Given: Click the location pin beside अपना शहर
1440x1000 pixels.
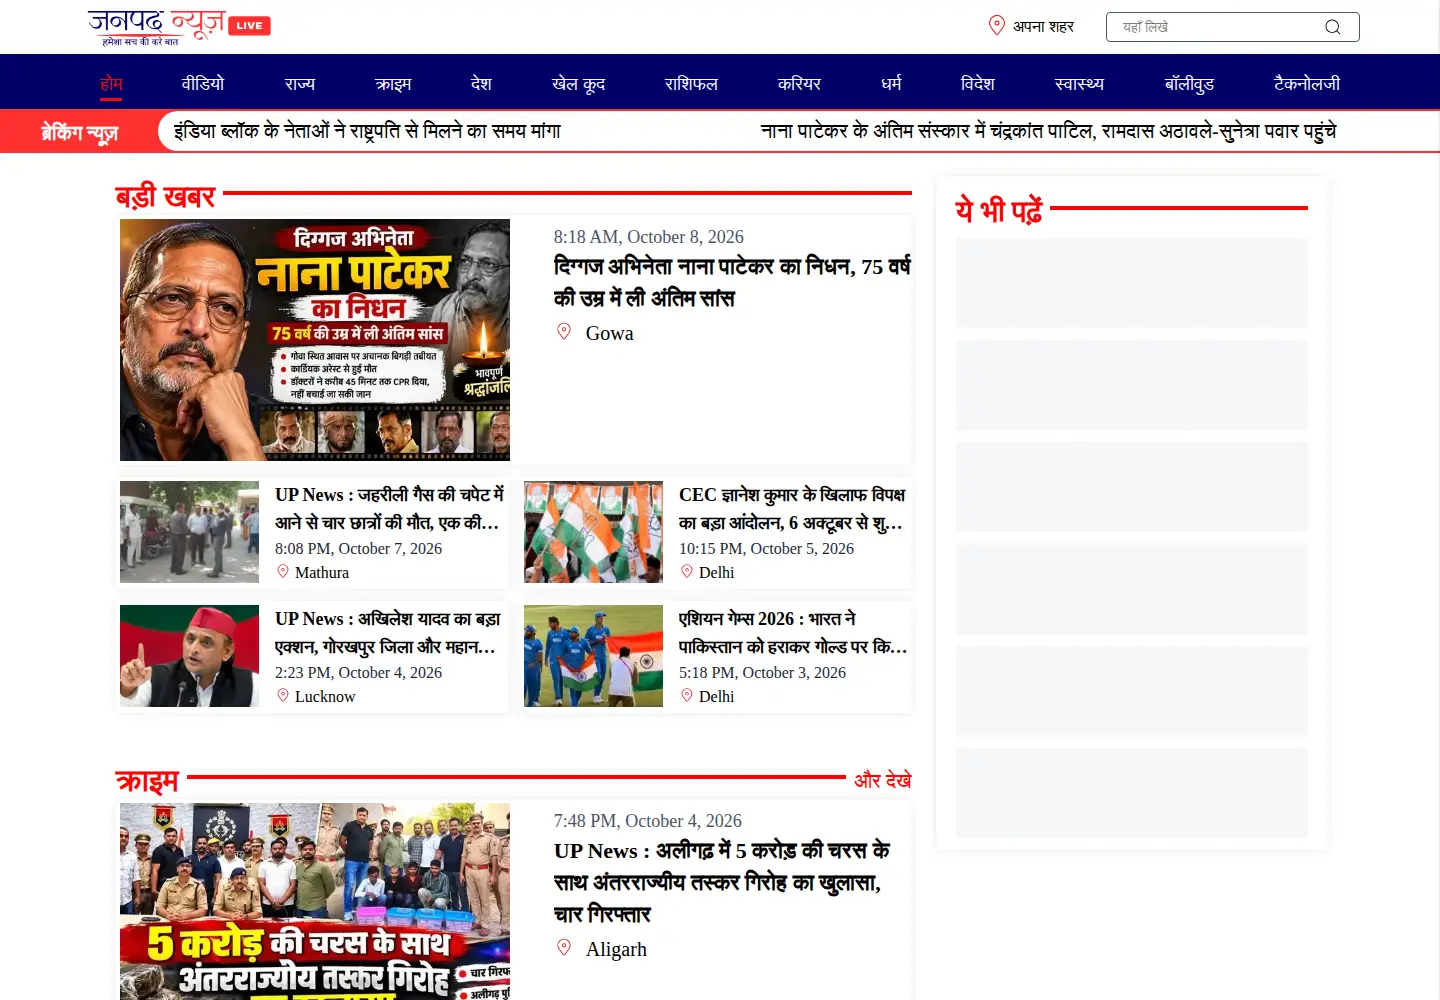Looking at the screenshot, I should tap(997, 26).
